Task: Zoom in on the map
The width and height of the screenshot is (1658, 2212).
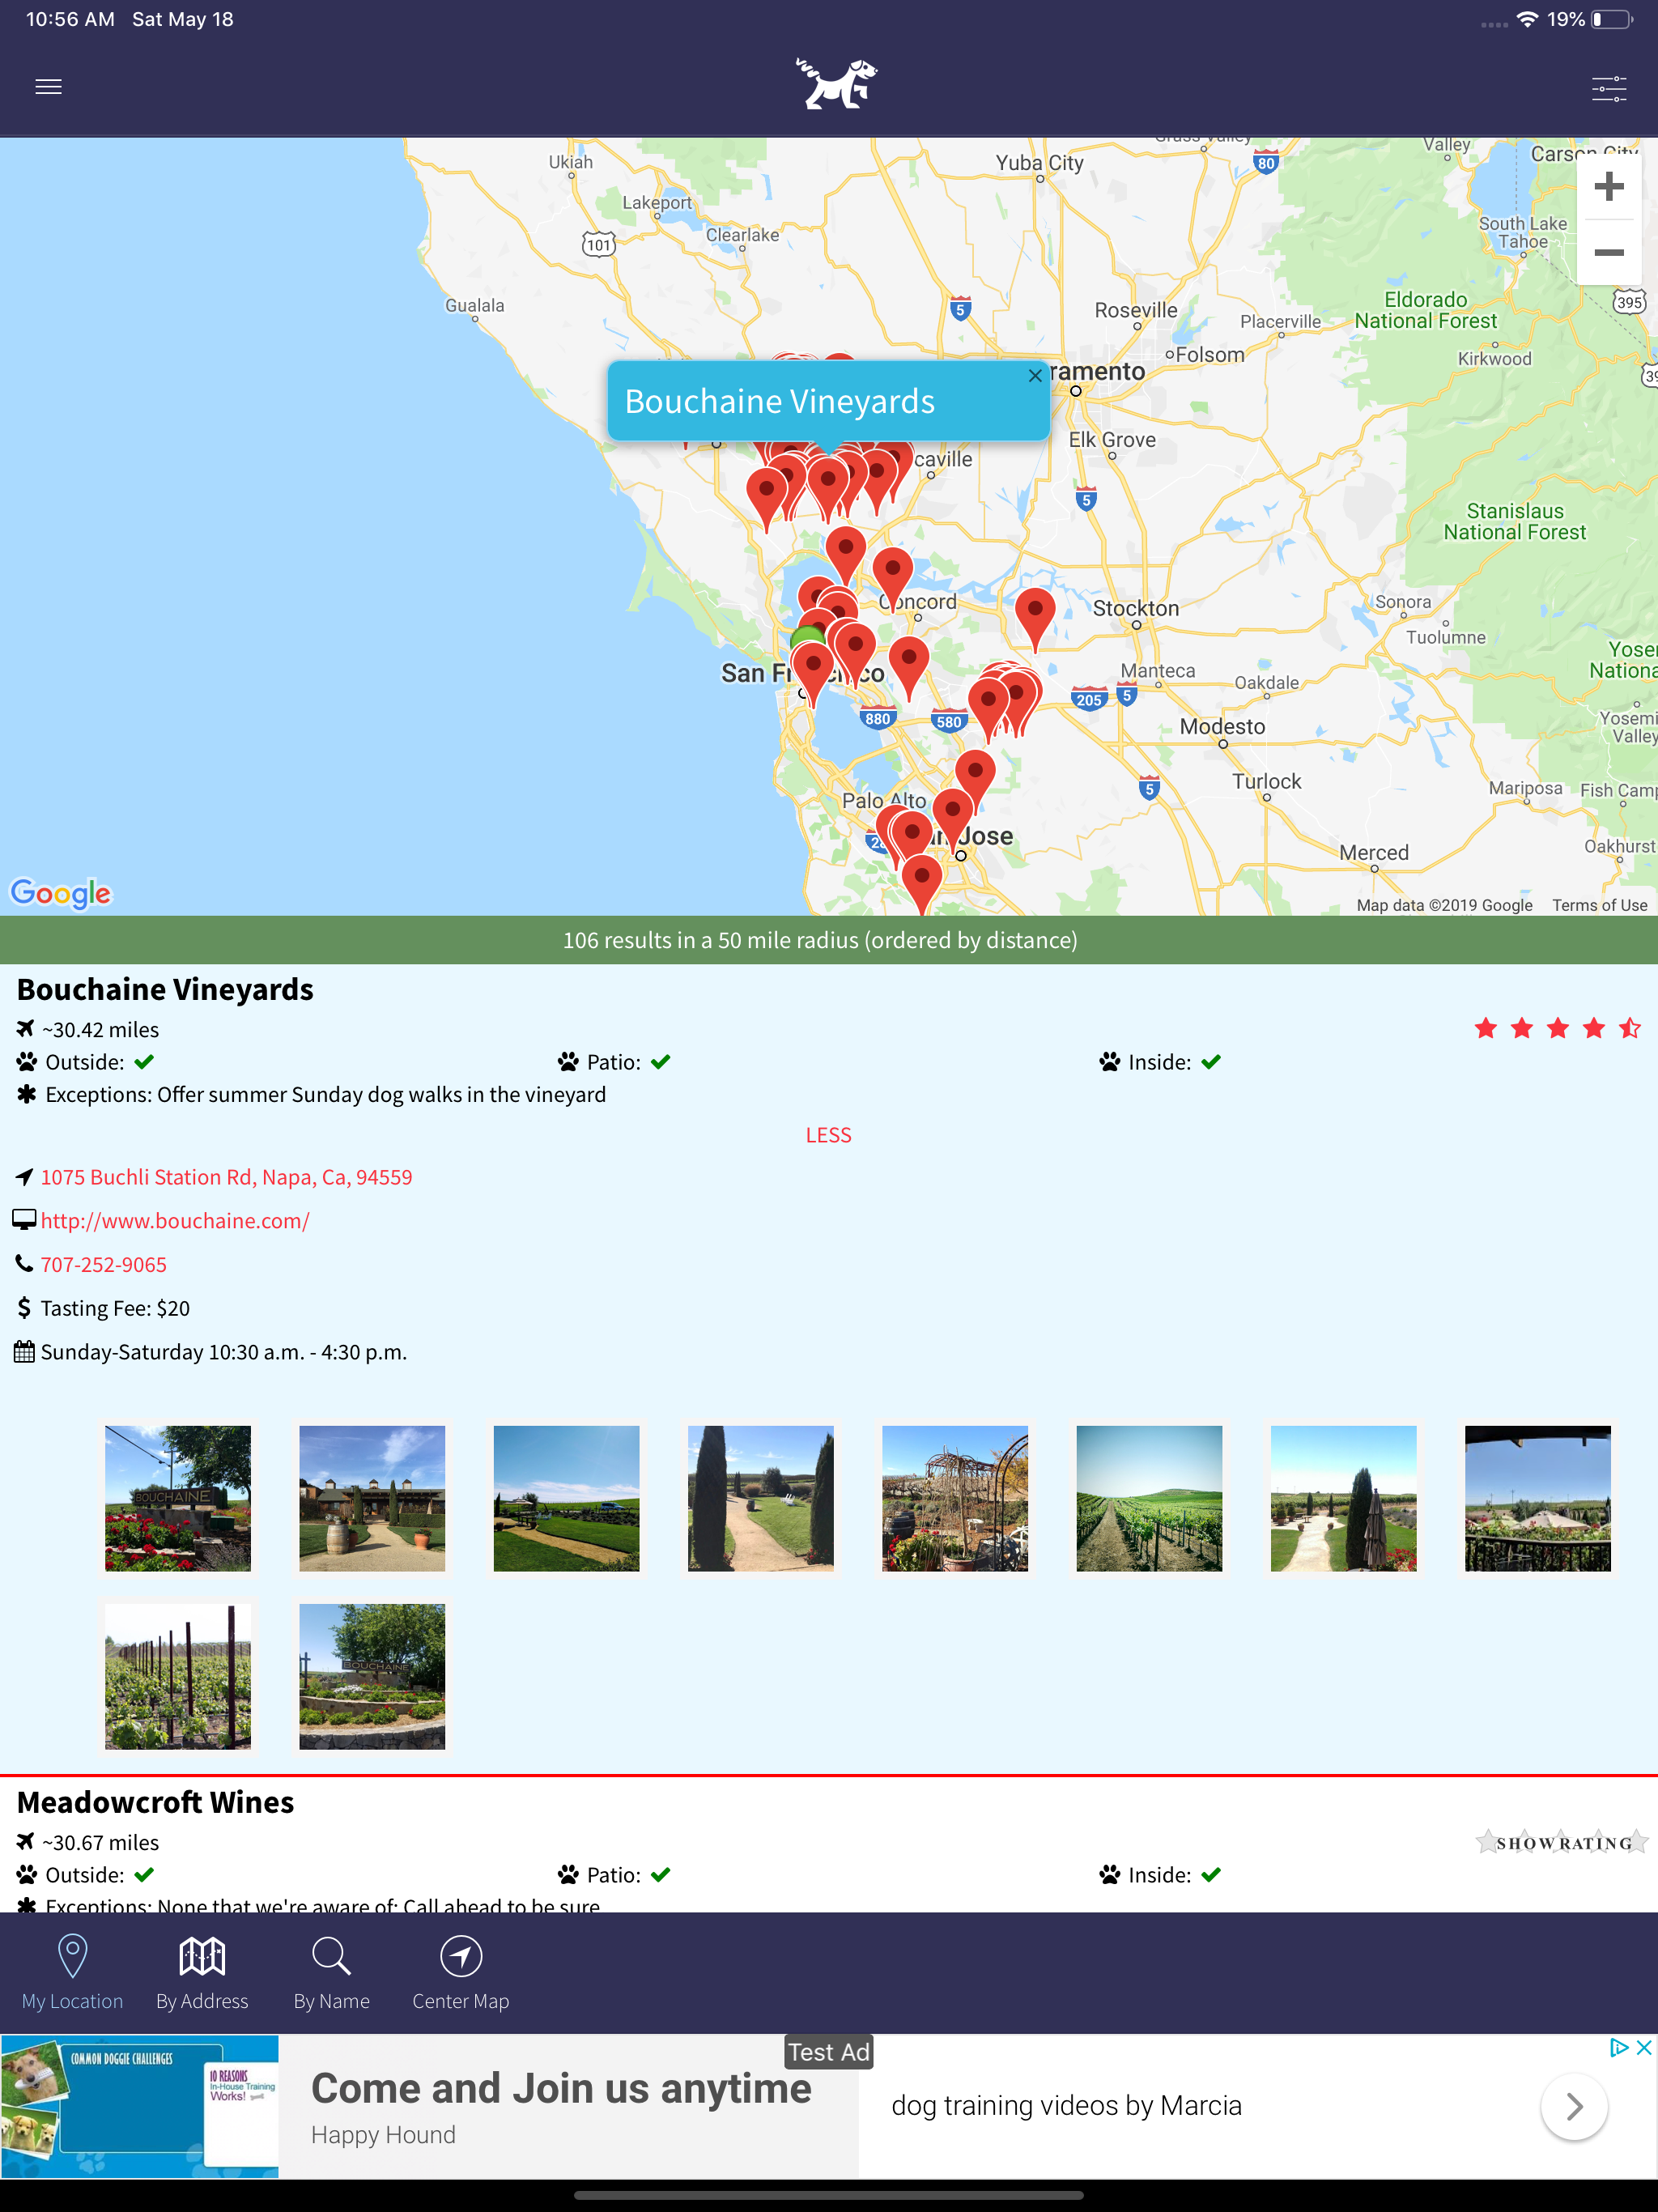Action: click(x=1608, y=187)
